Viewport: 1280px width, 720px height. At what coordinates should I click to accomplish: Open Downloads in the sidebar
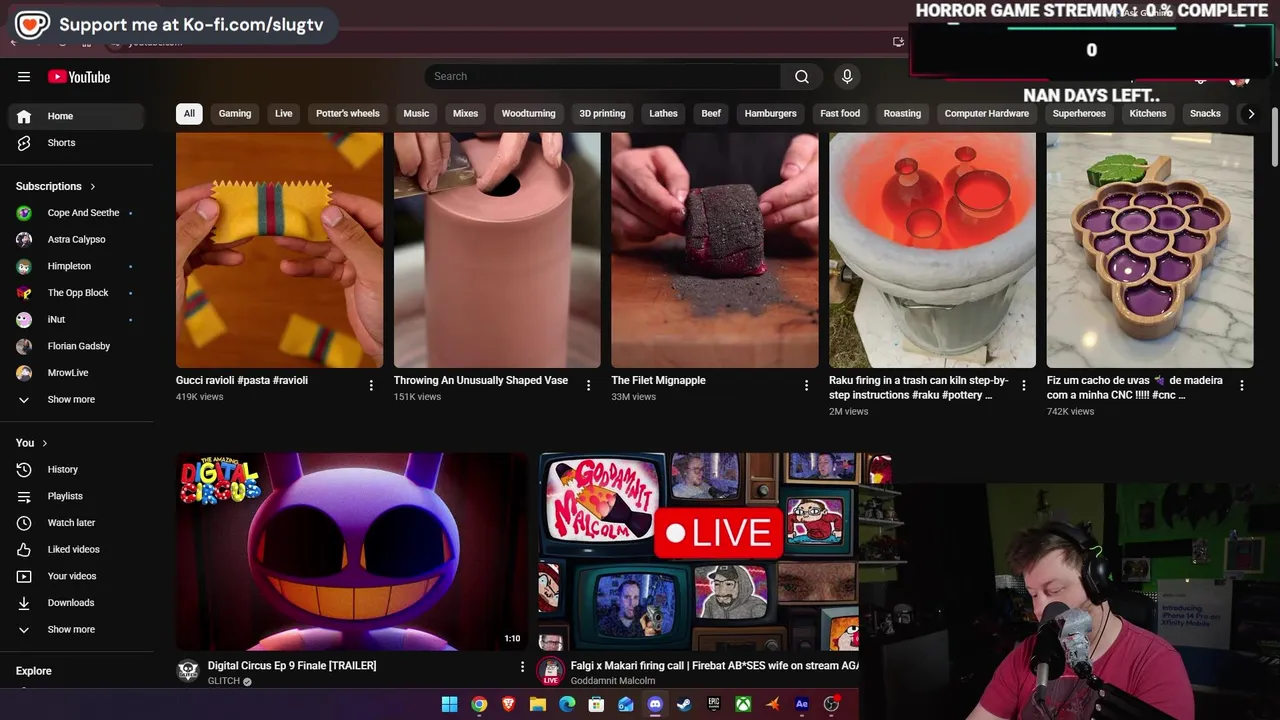coord(76,603)
